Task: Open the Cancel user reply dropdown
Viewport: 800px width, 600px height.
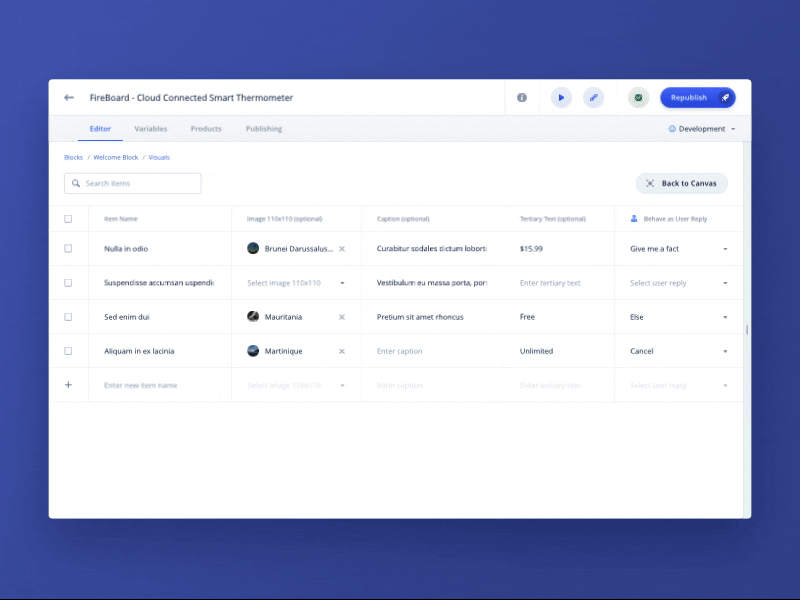Action: (679, 351)
